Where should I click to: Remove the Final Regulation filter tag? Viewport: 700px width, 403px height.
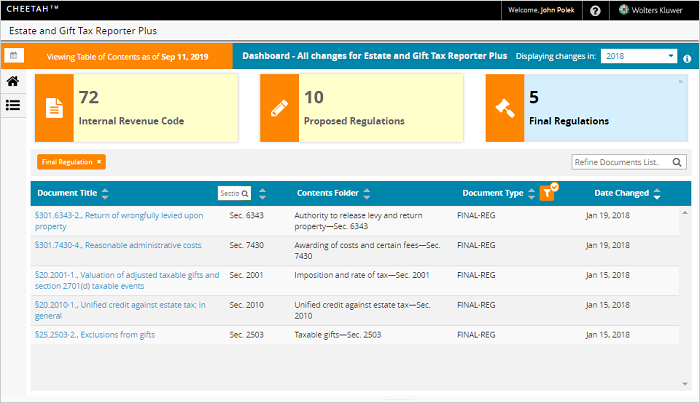pyautogui.click(x=99, y=161)
